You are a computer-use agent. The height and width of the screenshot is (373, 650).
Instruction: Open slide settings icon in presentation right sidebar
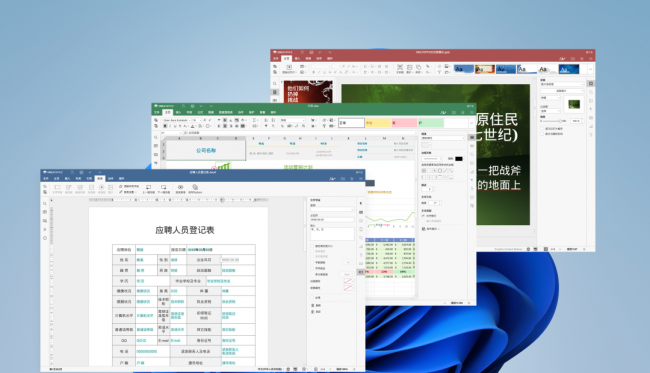click(591, 83)
